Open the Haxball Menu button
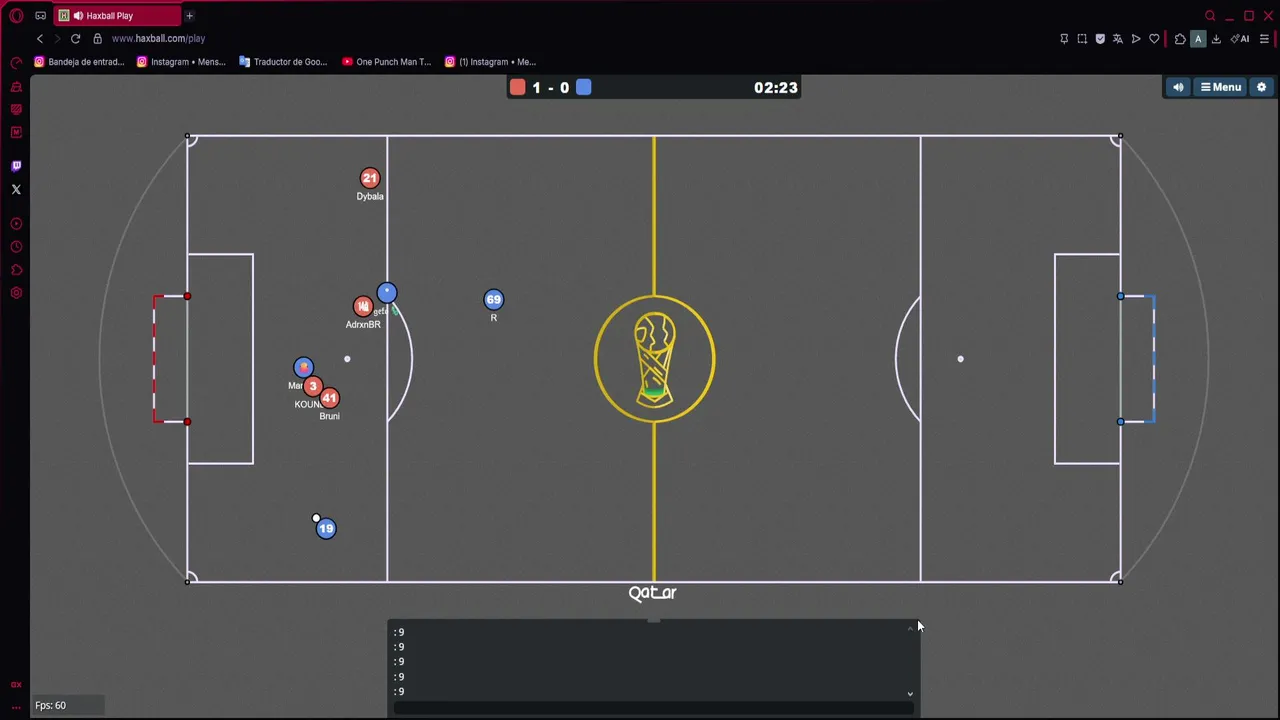This screenshot has height=720, width=1280. pos(1220,87)
